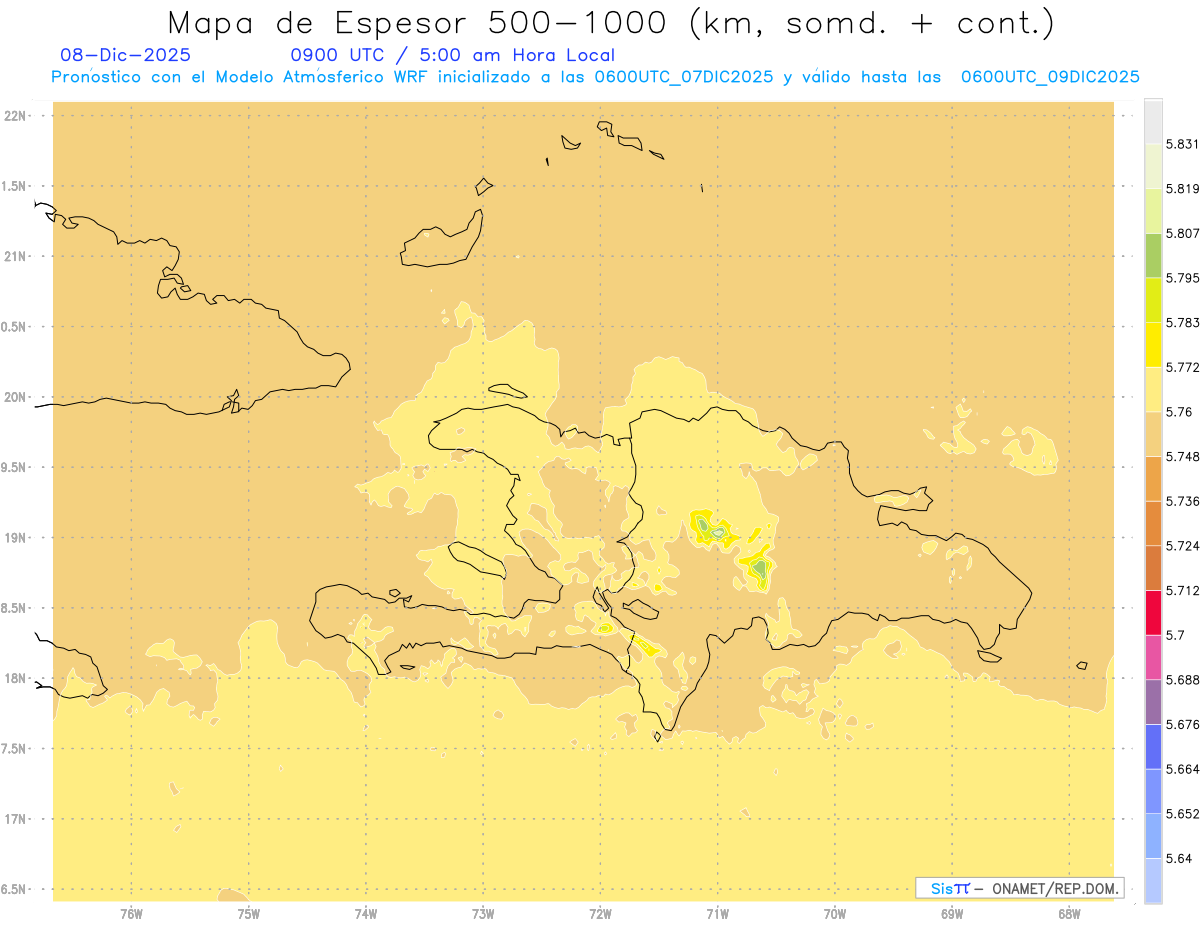Click the ONAMET/REP.DOM. credit label

tap(1056, 888)
